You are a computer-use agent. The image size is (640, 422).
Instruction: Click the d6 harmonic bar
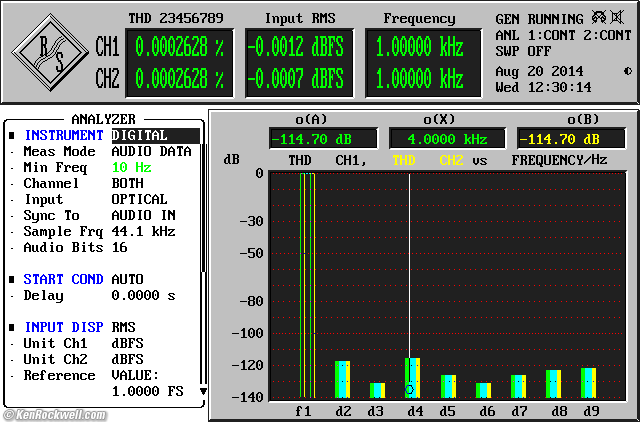483,390
